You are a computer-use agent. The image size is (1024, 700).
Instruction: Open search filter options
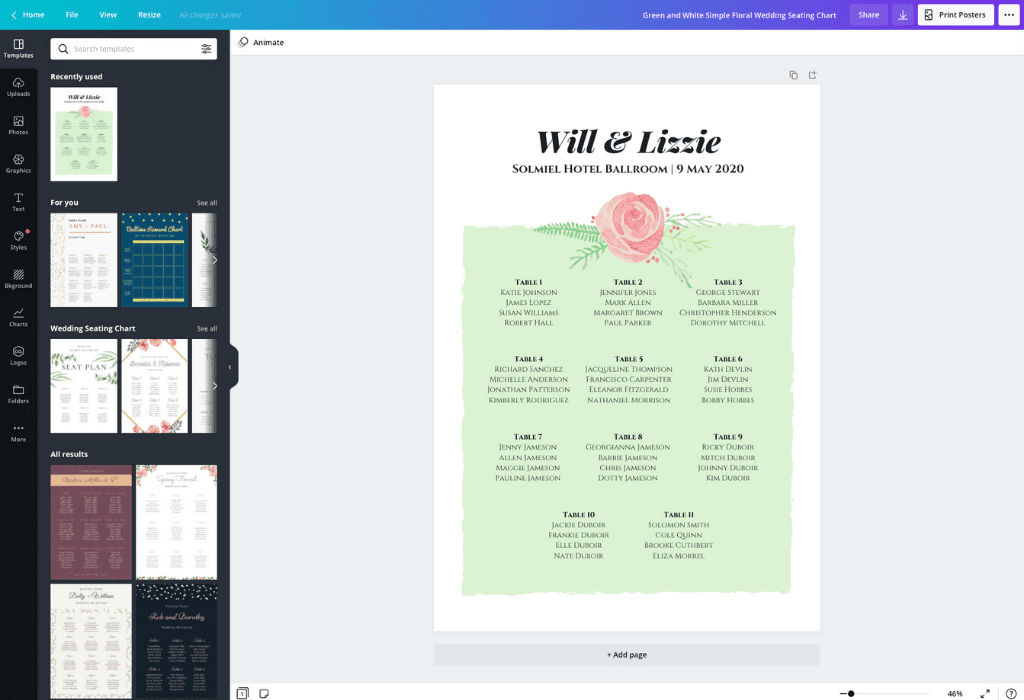pos(208,48)
